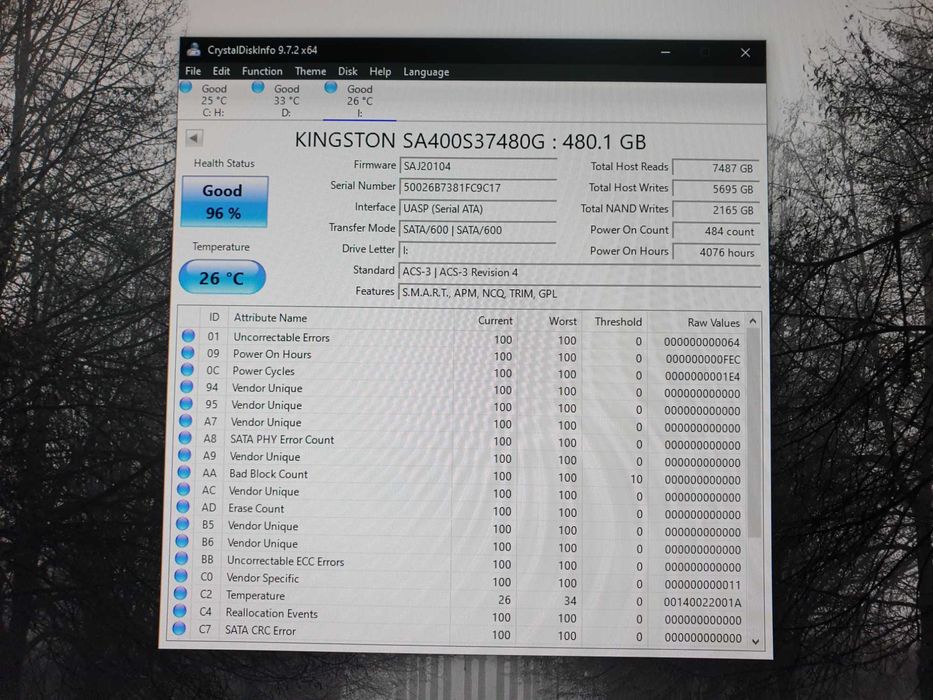Click the Raw Values column header
Viewport: 933px width, 700px height.
[713, 322]
